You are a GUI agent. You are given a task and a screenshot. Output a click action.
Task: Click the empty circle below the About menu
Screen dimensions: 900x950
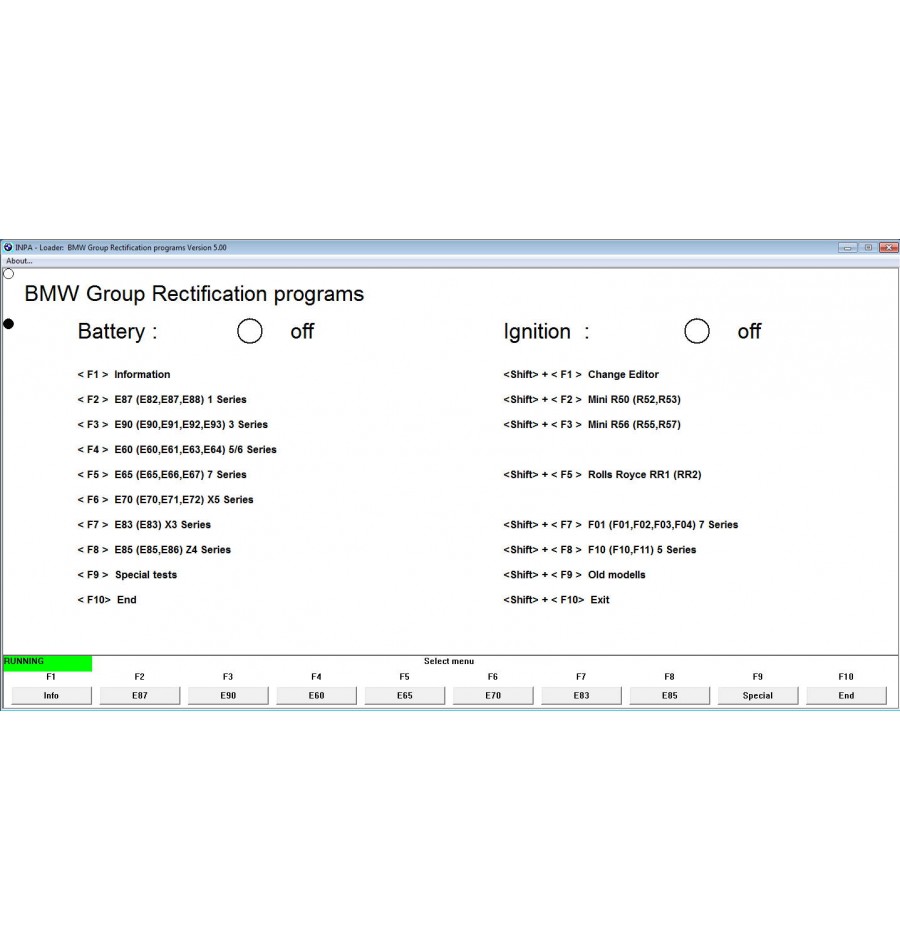[8, 274]
